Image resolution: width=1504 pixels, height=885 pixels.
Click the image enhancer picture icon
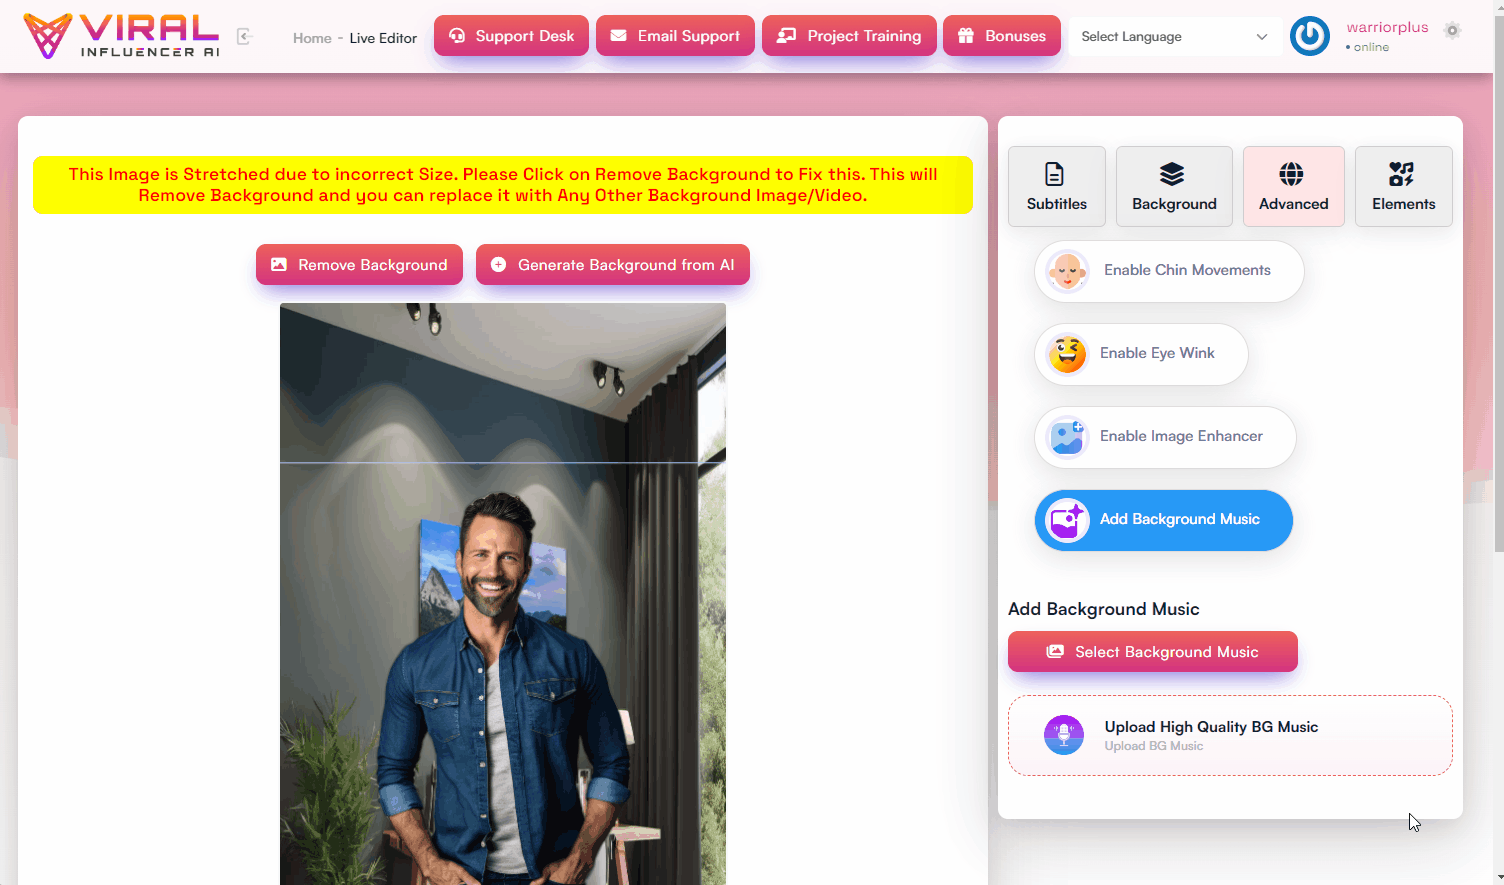(1067, 437)
